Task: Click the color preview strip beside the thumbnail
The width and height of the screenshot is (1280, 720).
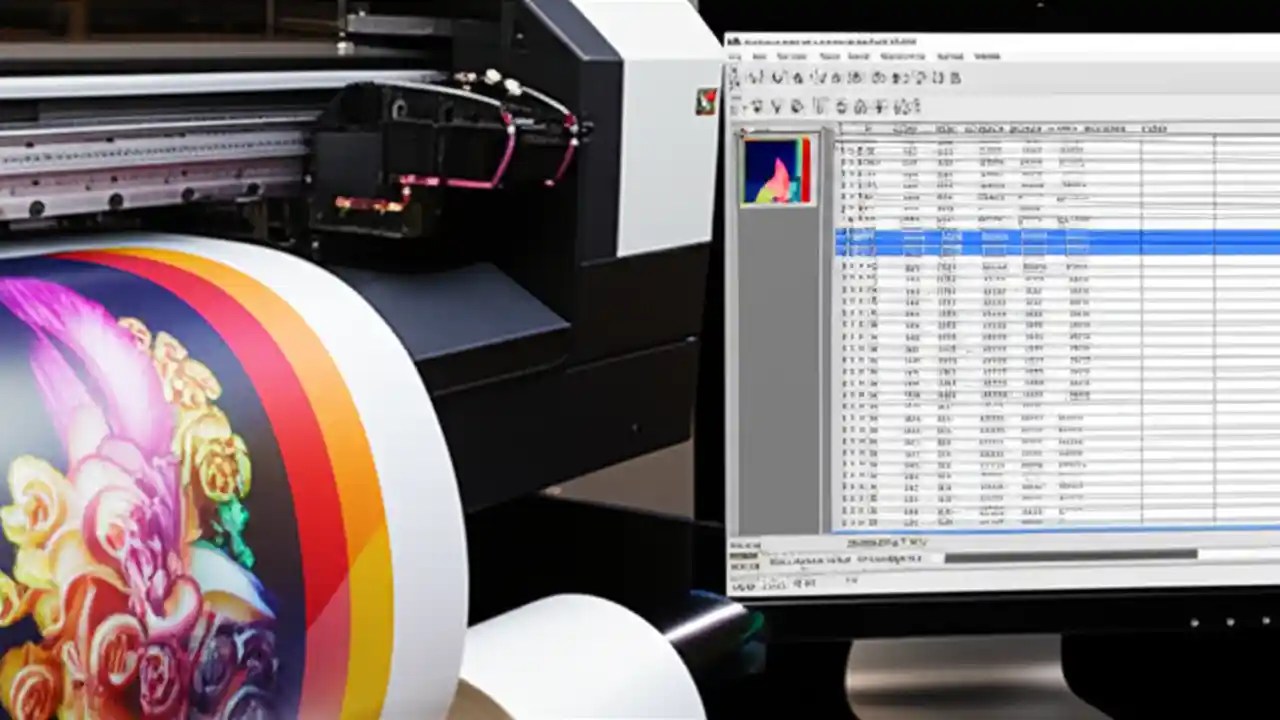Action: point(806,170)
